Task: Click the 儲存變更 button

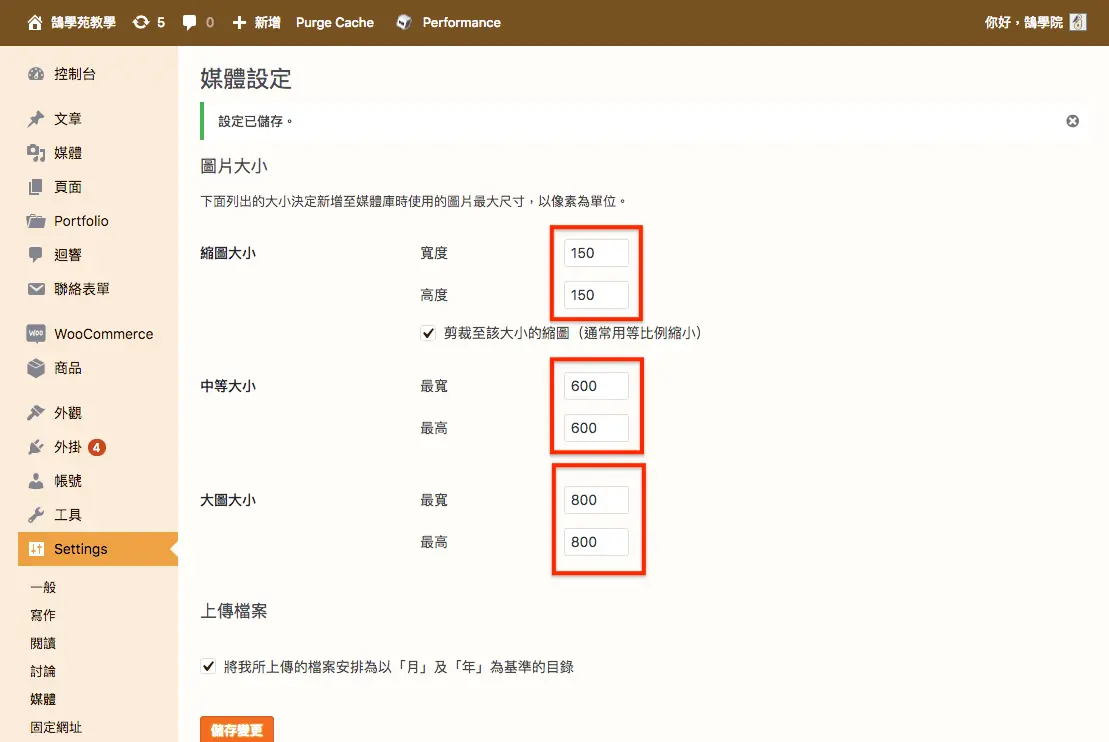Action: pyautogui.click(x=237, y=729)
